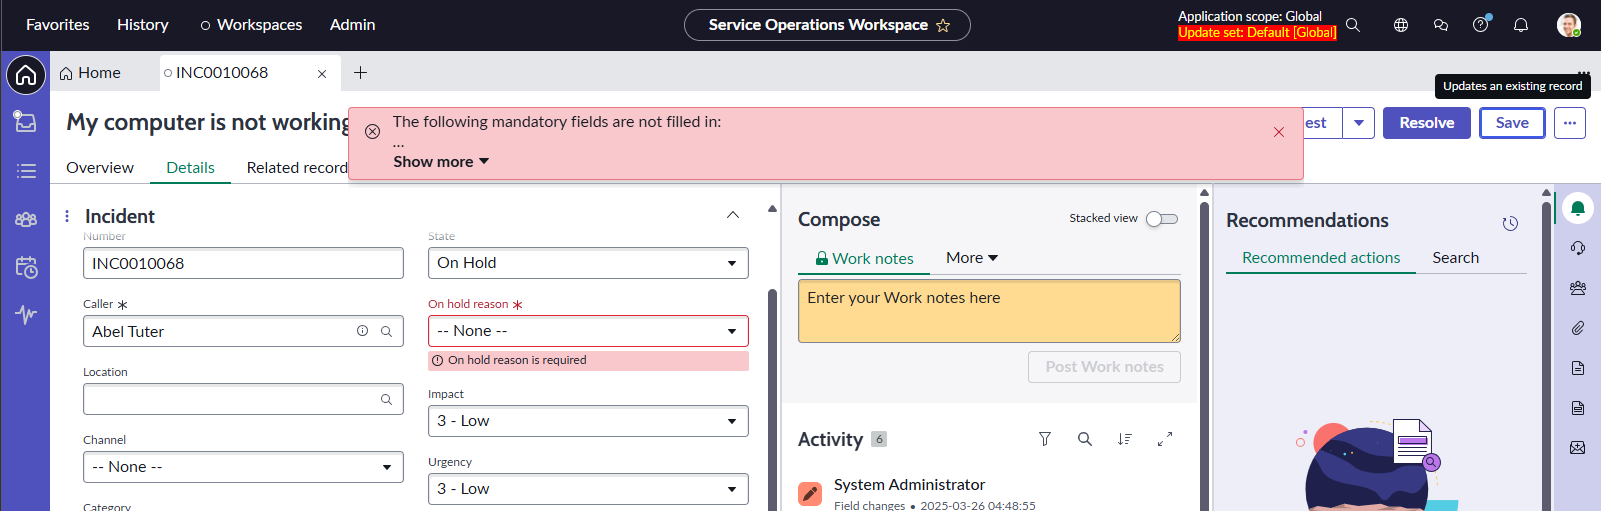
Task: Open the State dropdown
Action: [x=588, y=263]
